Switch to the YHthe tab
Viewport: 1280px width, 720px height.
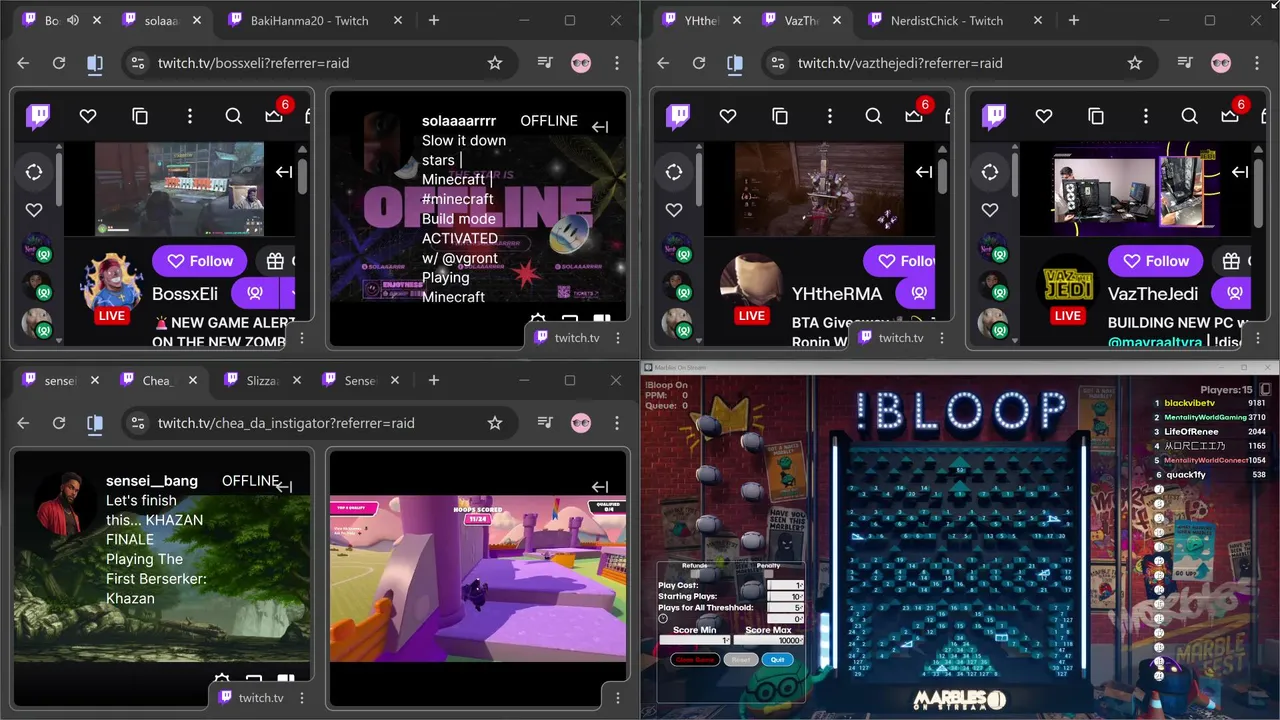pos(700,20)
